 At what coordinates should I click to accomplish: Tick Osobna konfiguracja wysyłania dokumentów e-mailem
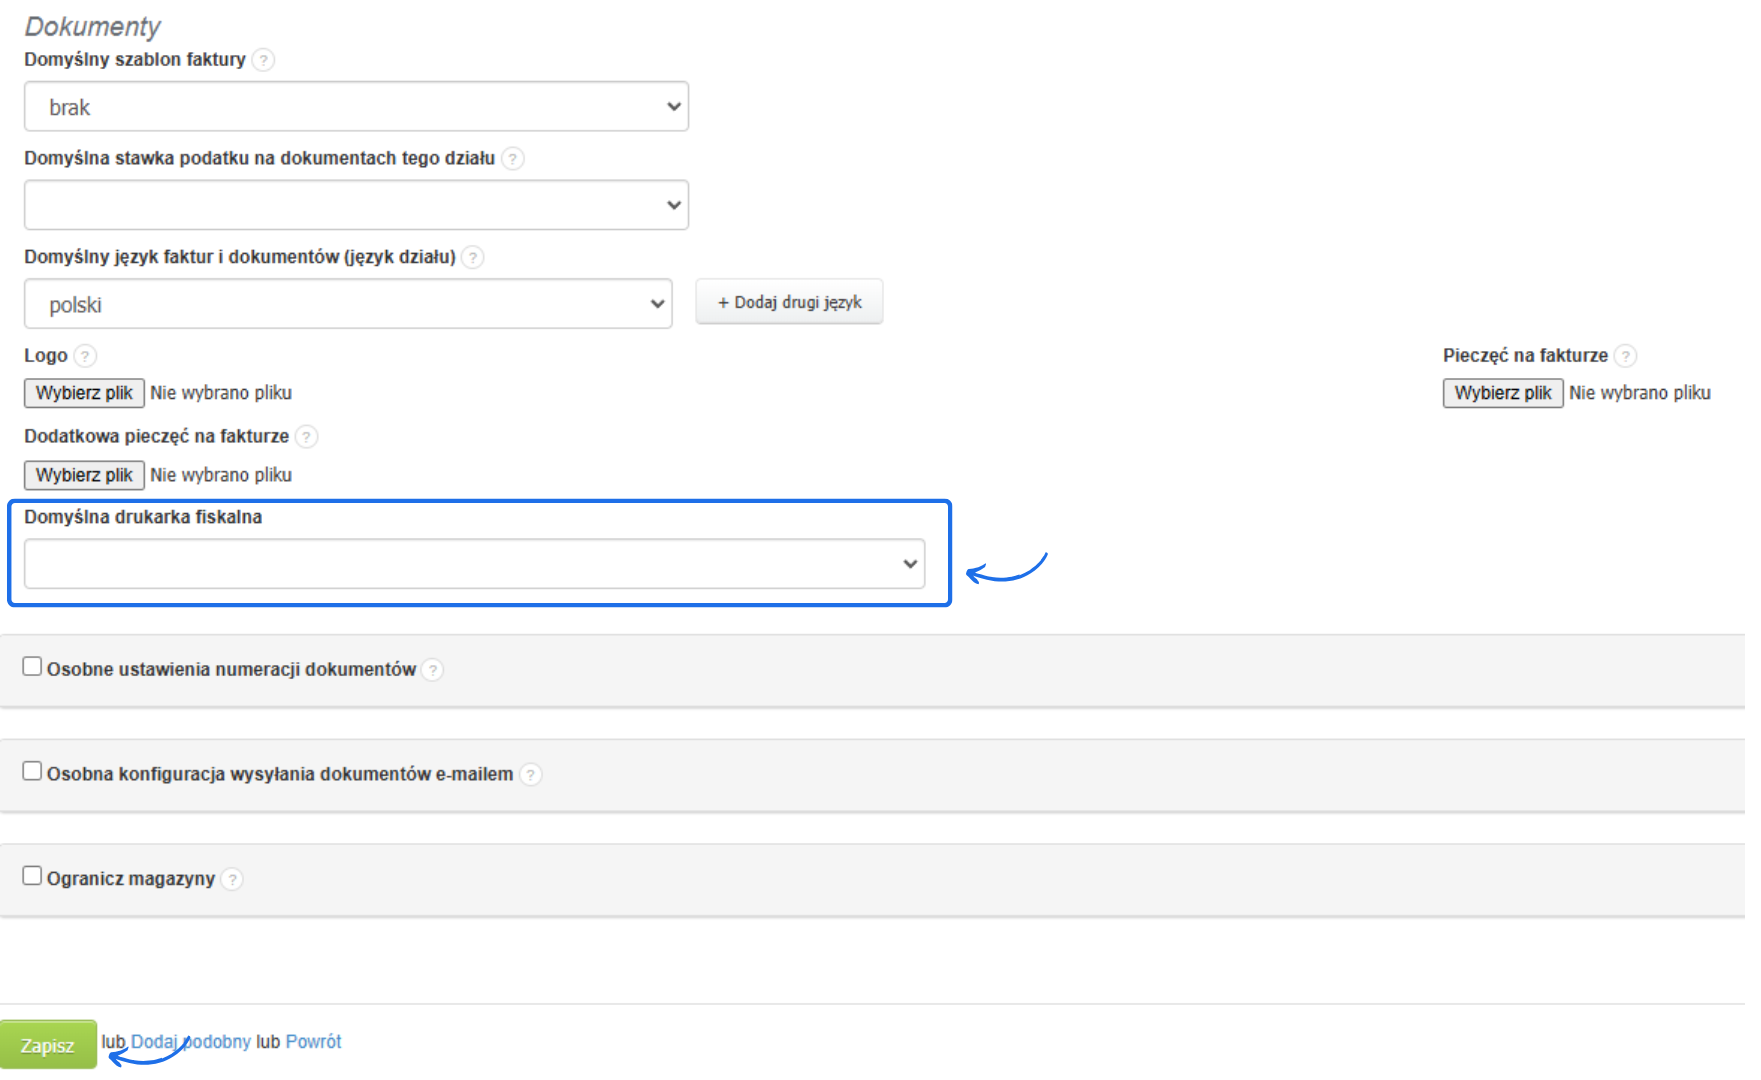pos(32,771)
